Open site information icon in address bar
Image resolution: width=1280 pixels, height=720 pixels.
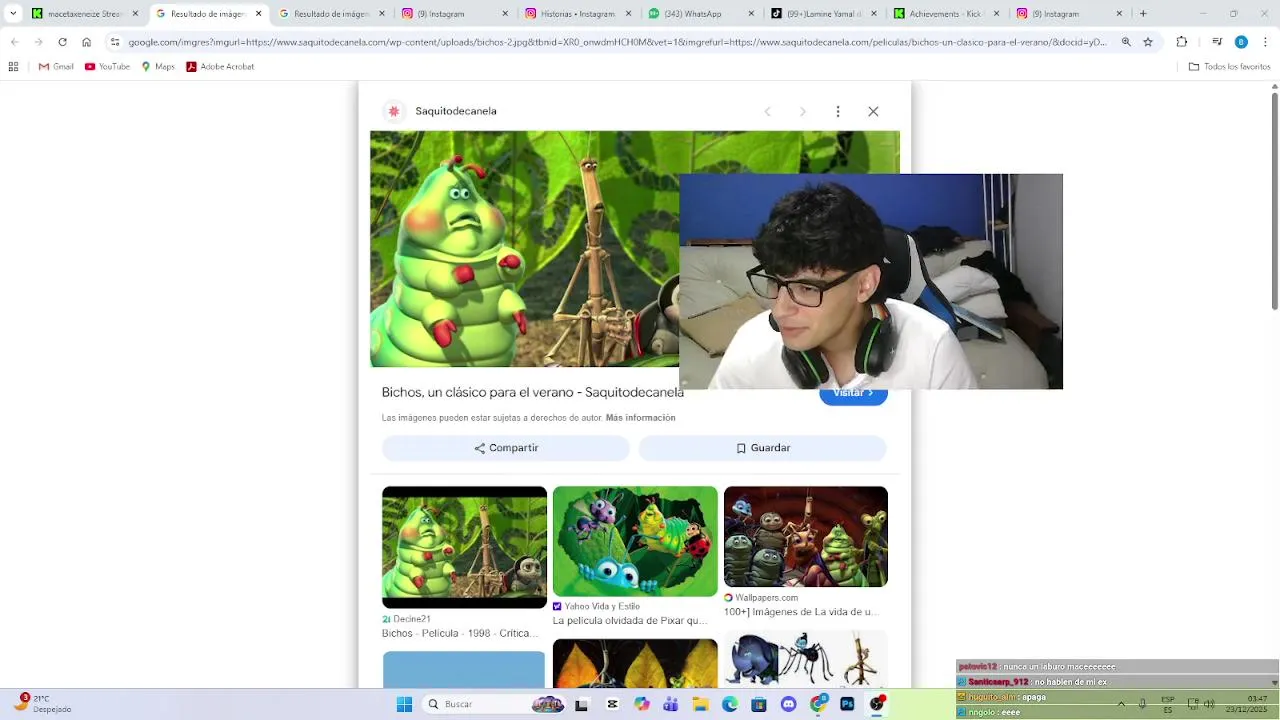tap(115, 42)
